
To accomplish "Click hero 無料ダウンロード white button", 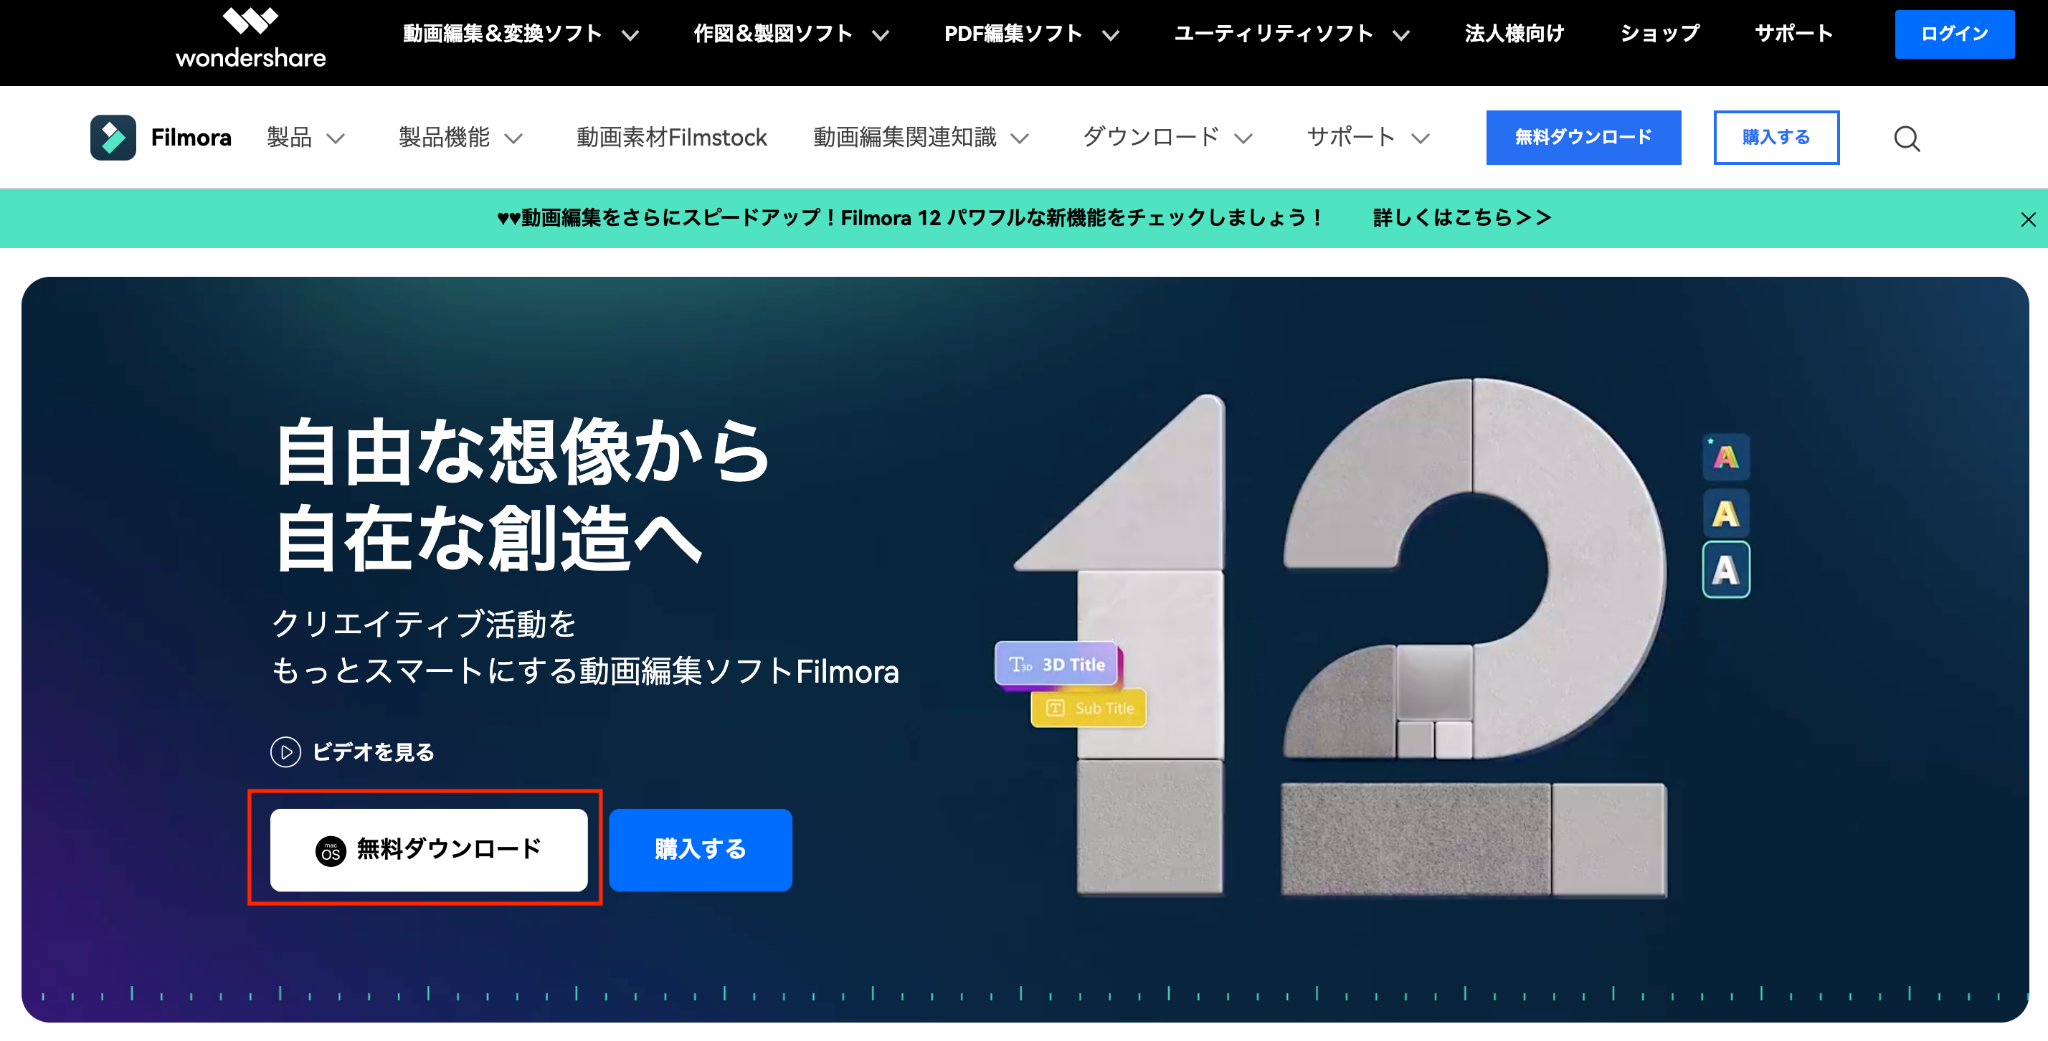I will 429,849.
